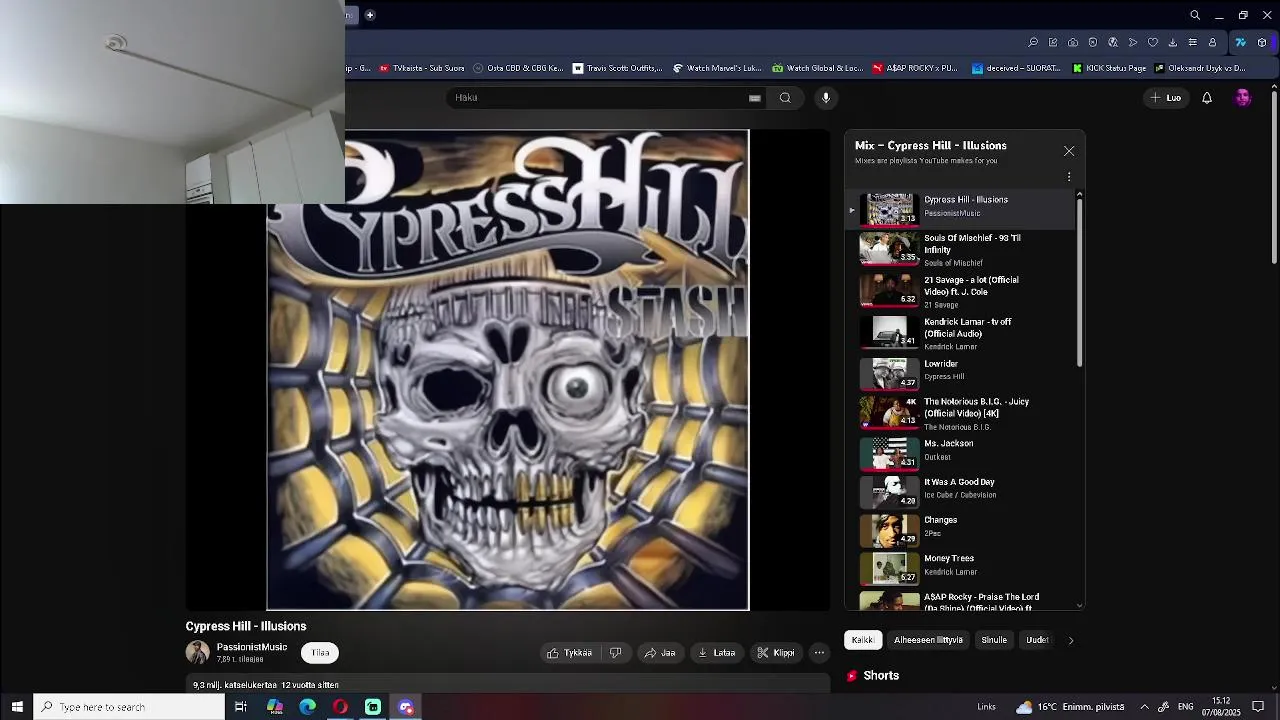Image resolution: width=1280 pixels, height=720 pixels.
Task: Open Task View on taskbar
Action: click(241, 707)
